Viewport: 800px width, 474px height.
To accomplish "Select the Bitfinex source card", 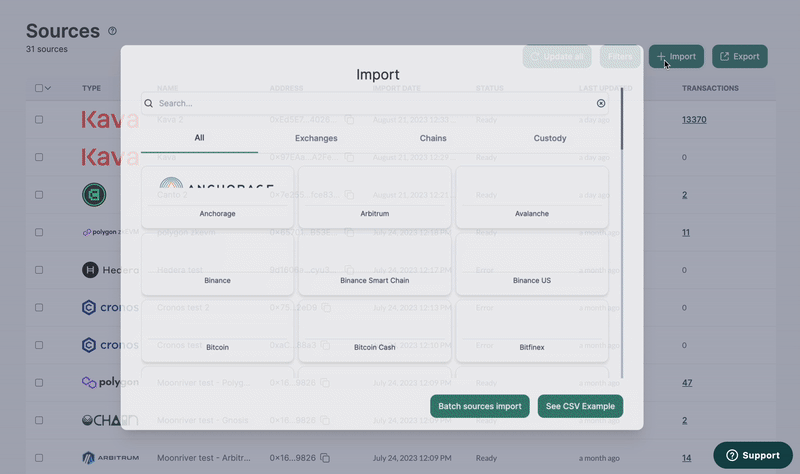I will [532, 331].
